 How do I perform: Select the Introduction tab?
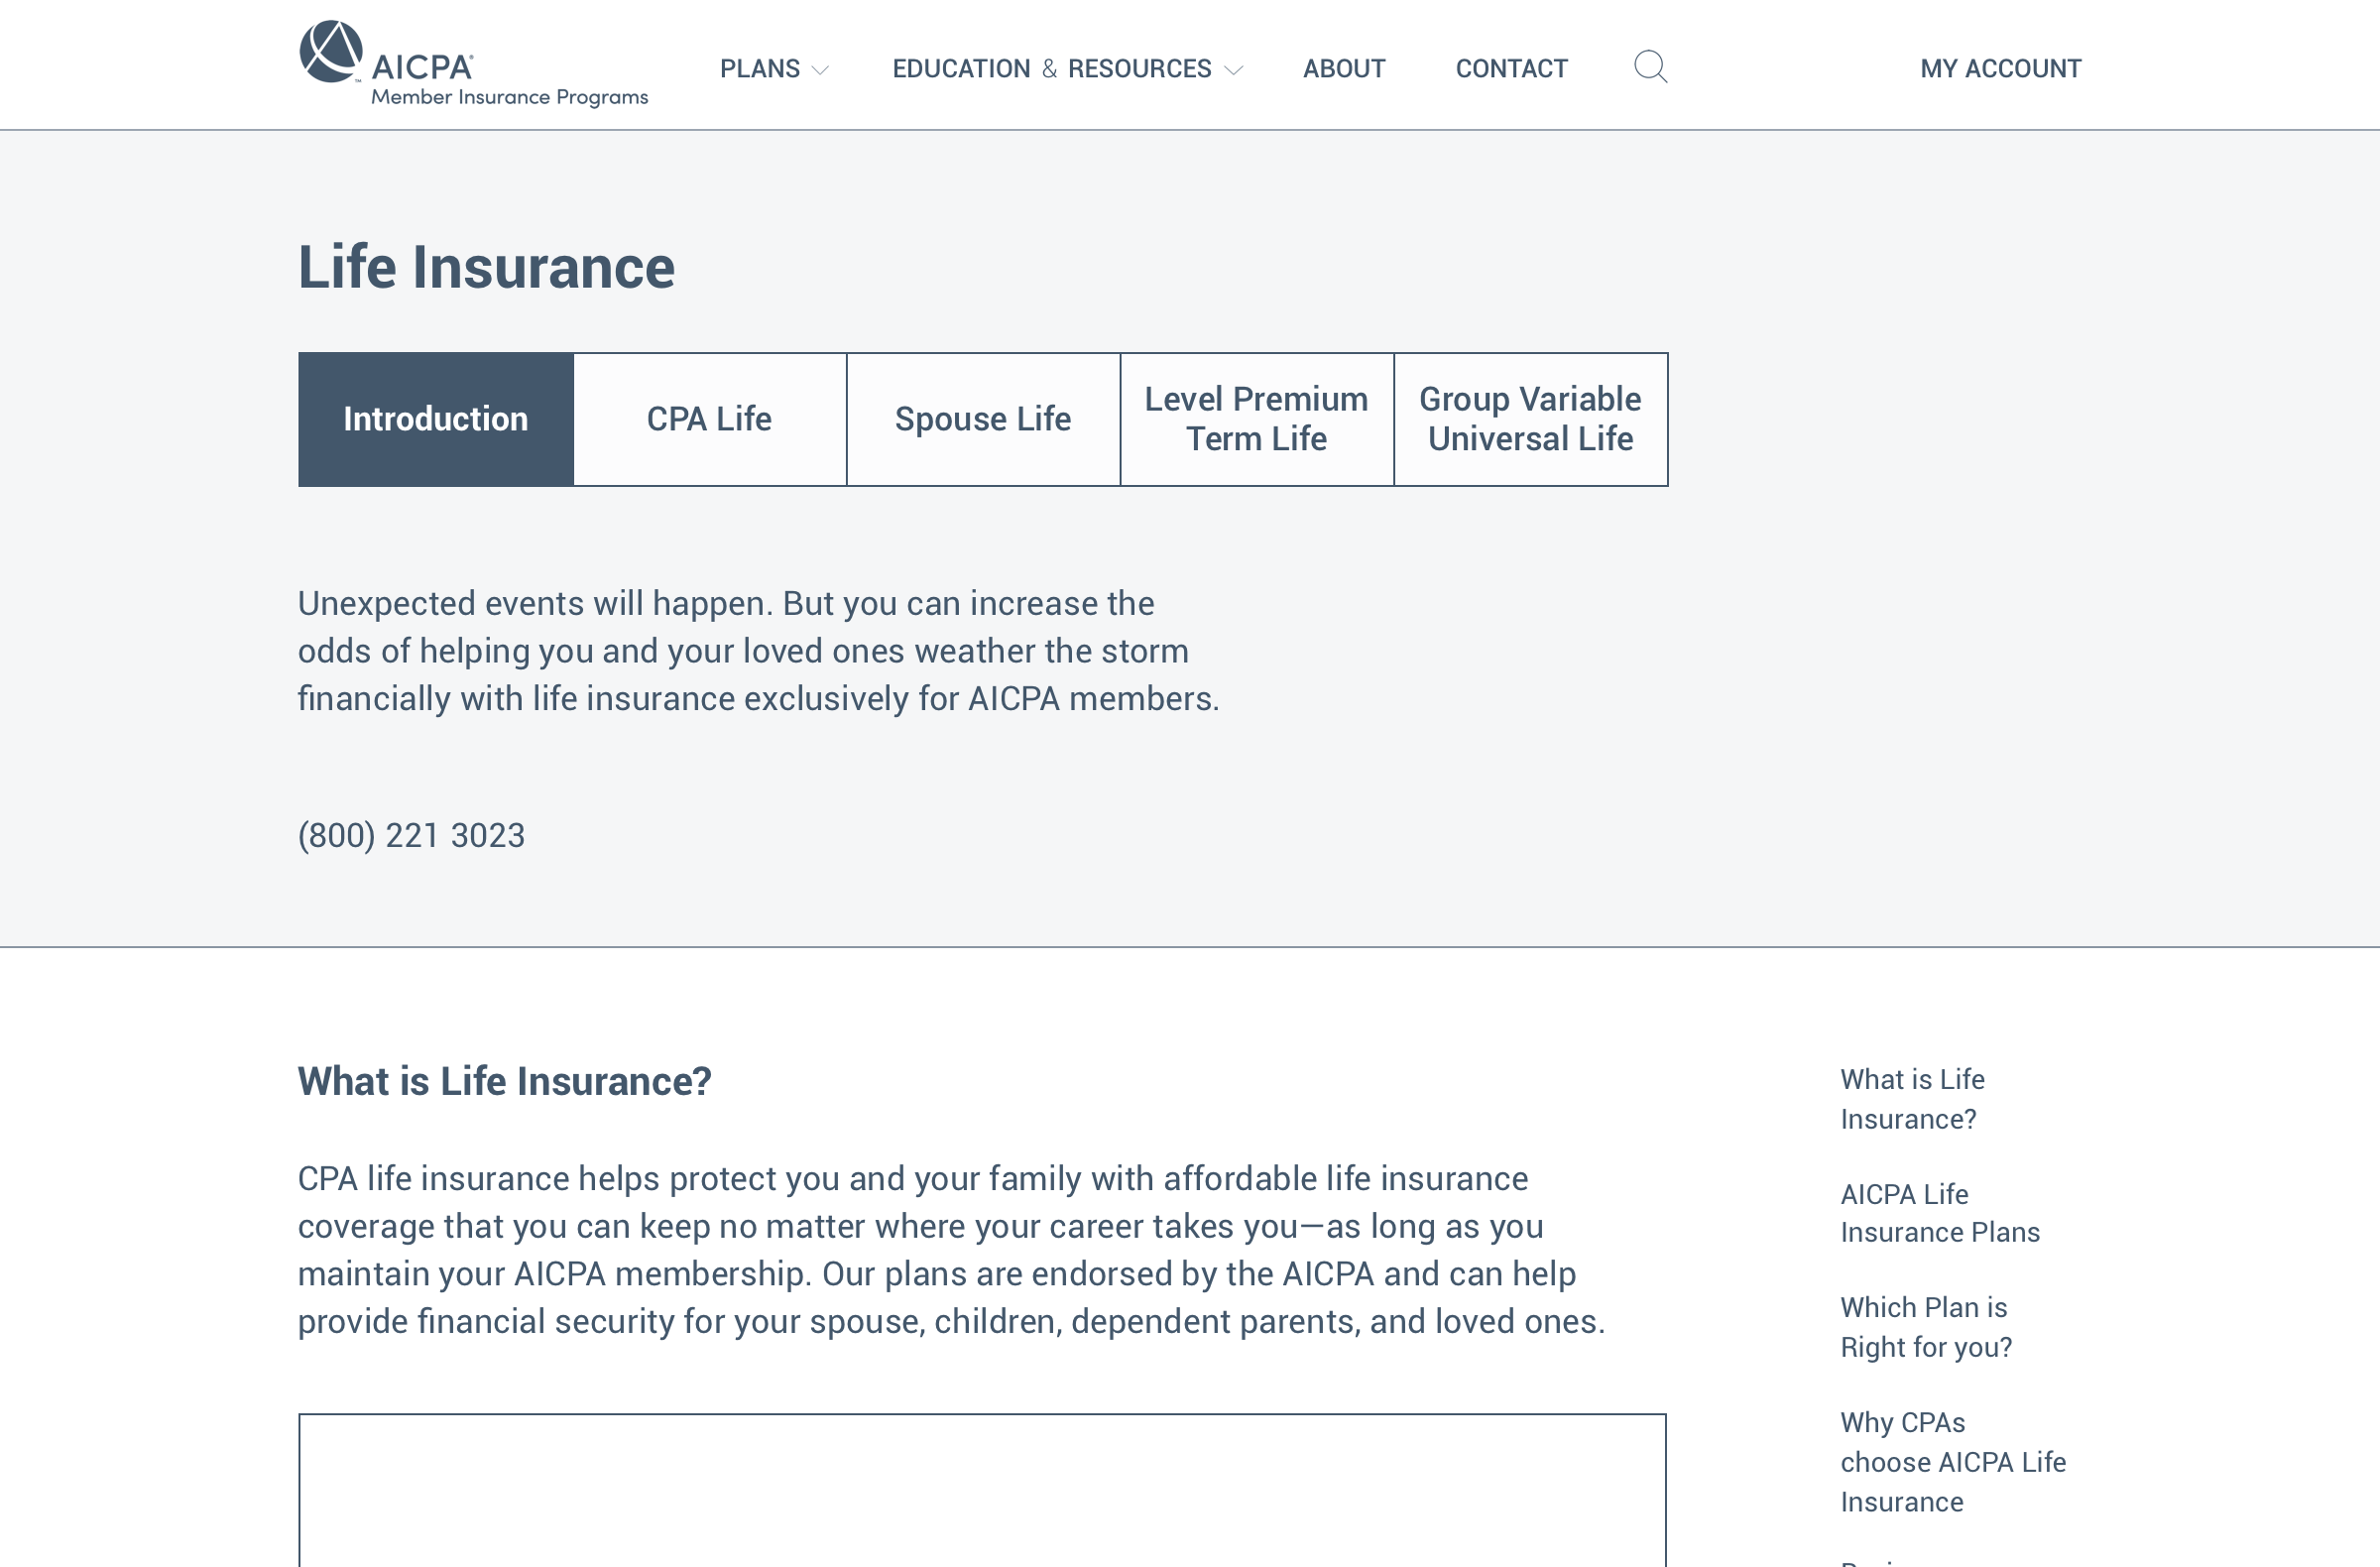point(436,419)
